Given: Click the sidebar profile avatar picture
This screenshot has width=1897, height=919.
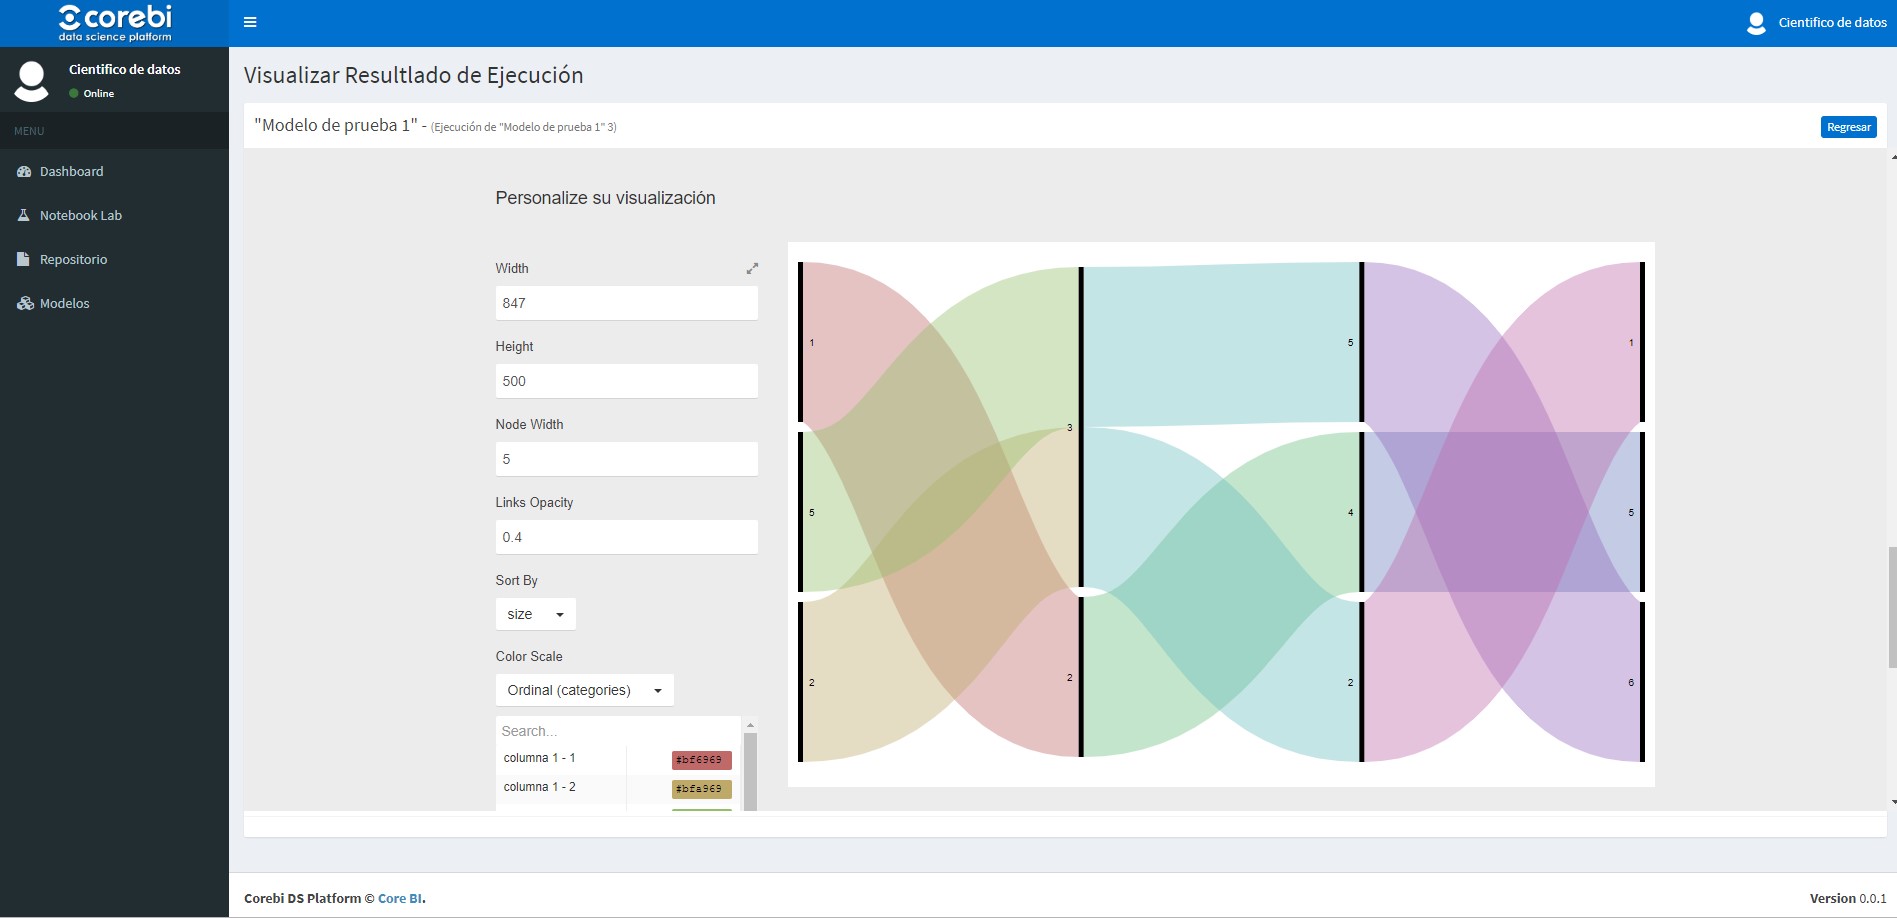Looking at the screenshot, I should [32, 81].
